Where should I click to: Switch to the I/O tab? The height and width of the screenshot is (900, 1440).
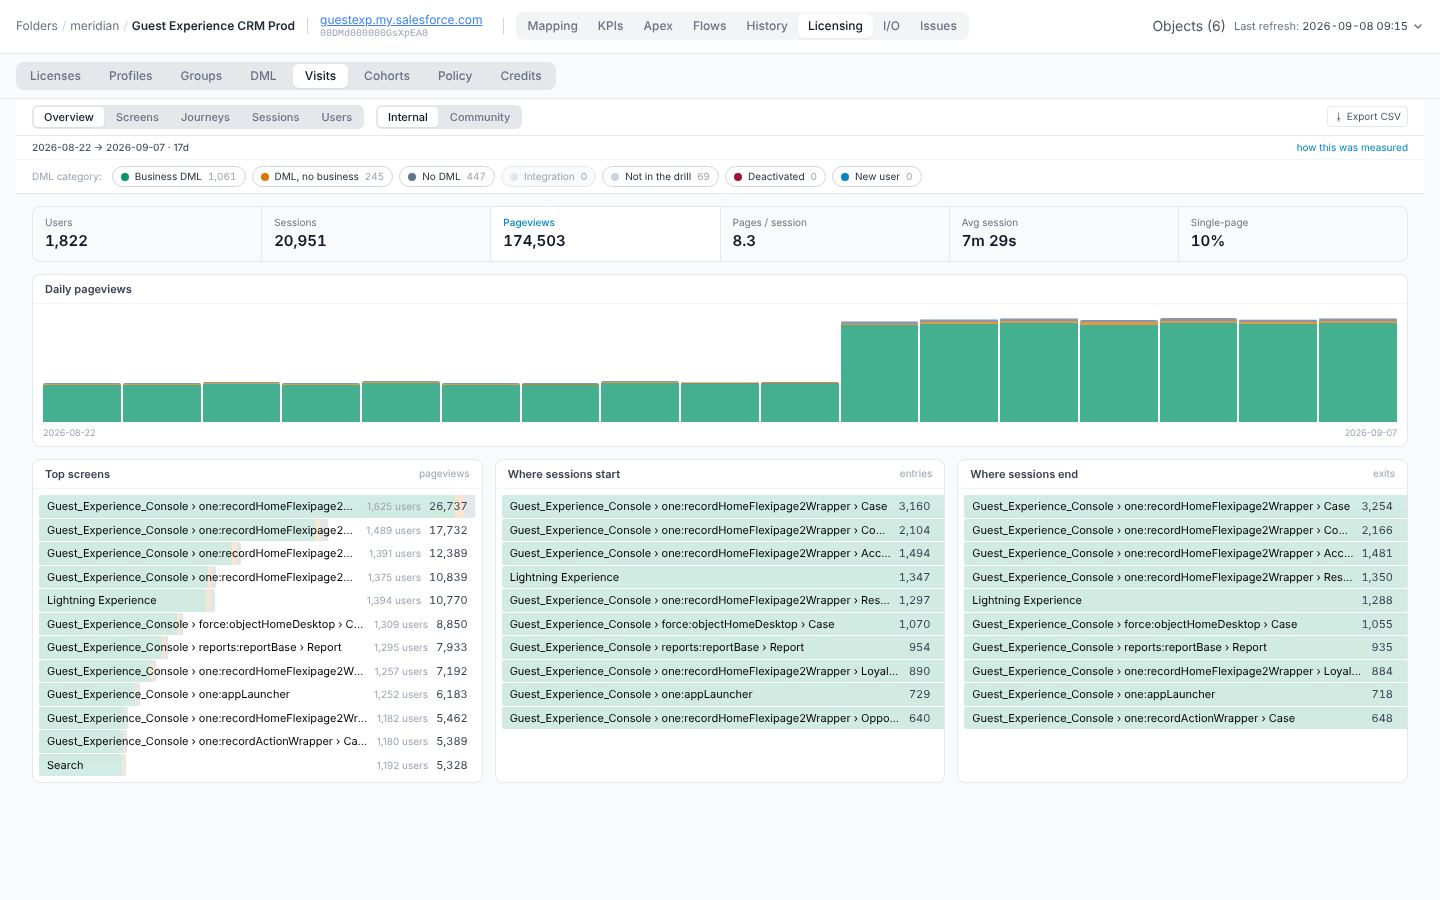click(x=891, y=26)
